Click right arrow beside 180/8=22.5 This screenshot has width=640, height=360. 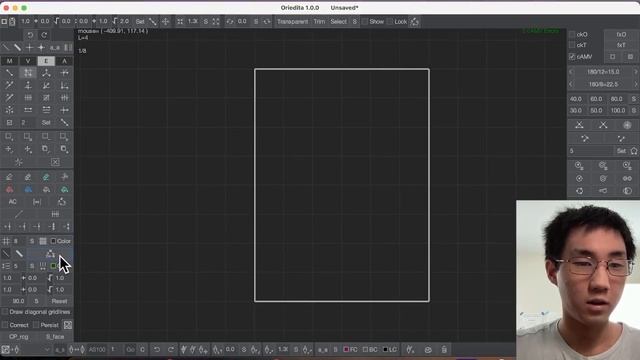[x=636, y=84]
